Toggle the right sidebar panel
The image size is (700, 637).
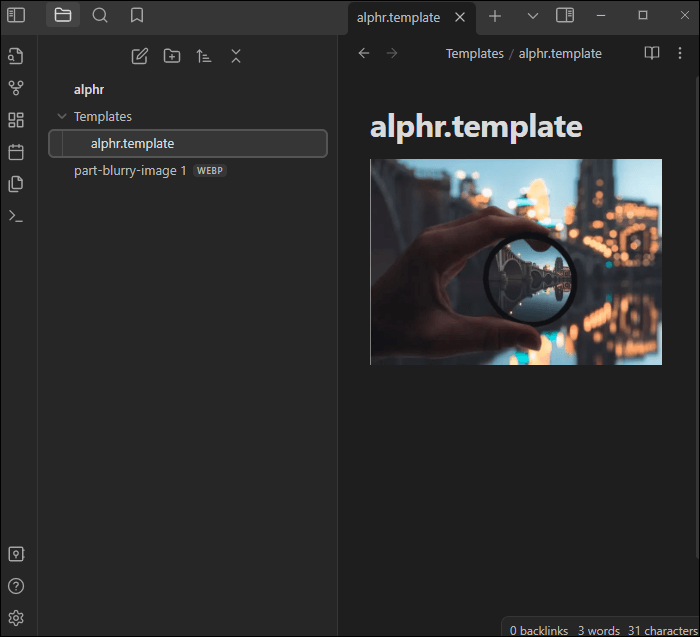565,16
